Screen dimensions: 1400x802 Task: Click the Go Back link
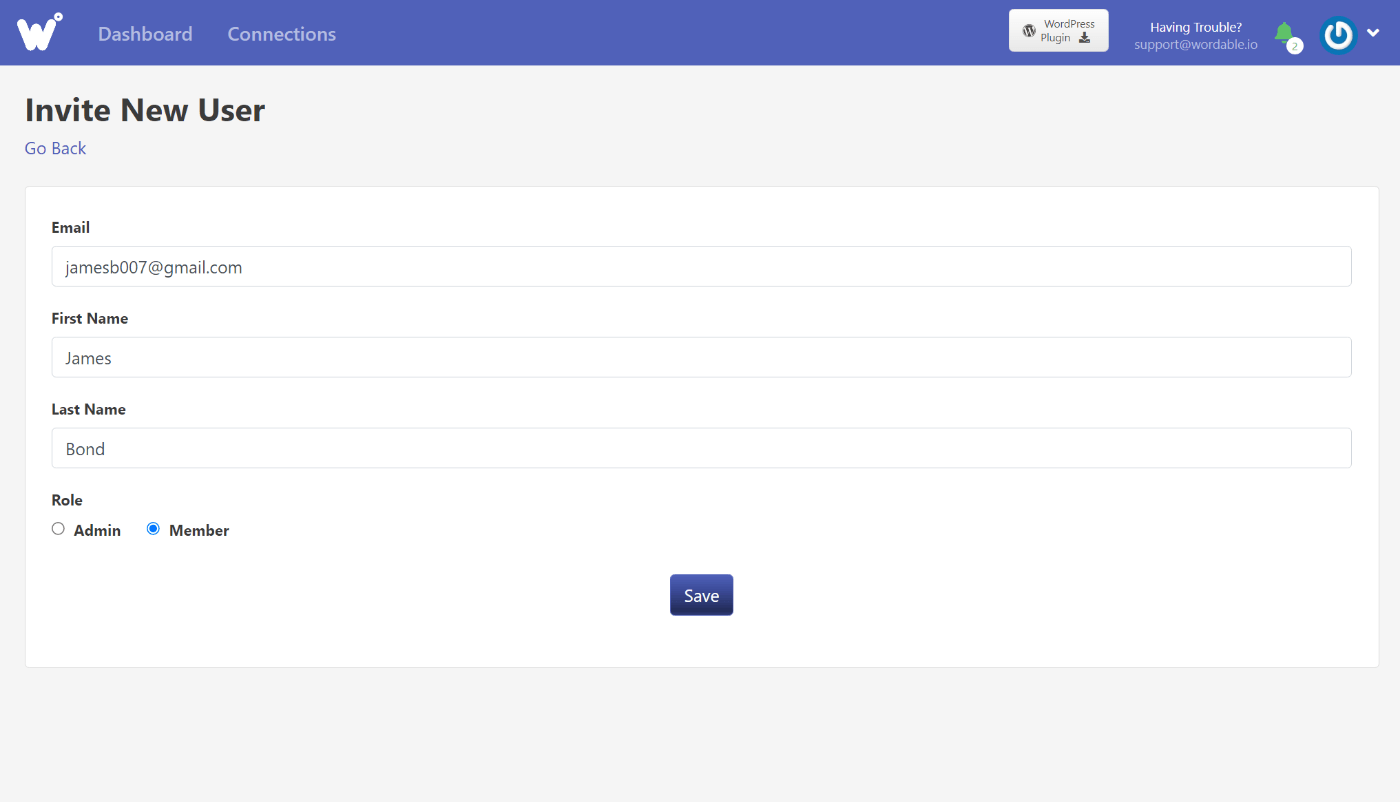[56, 148]
